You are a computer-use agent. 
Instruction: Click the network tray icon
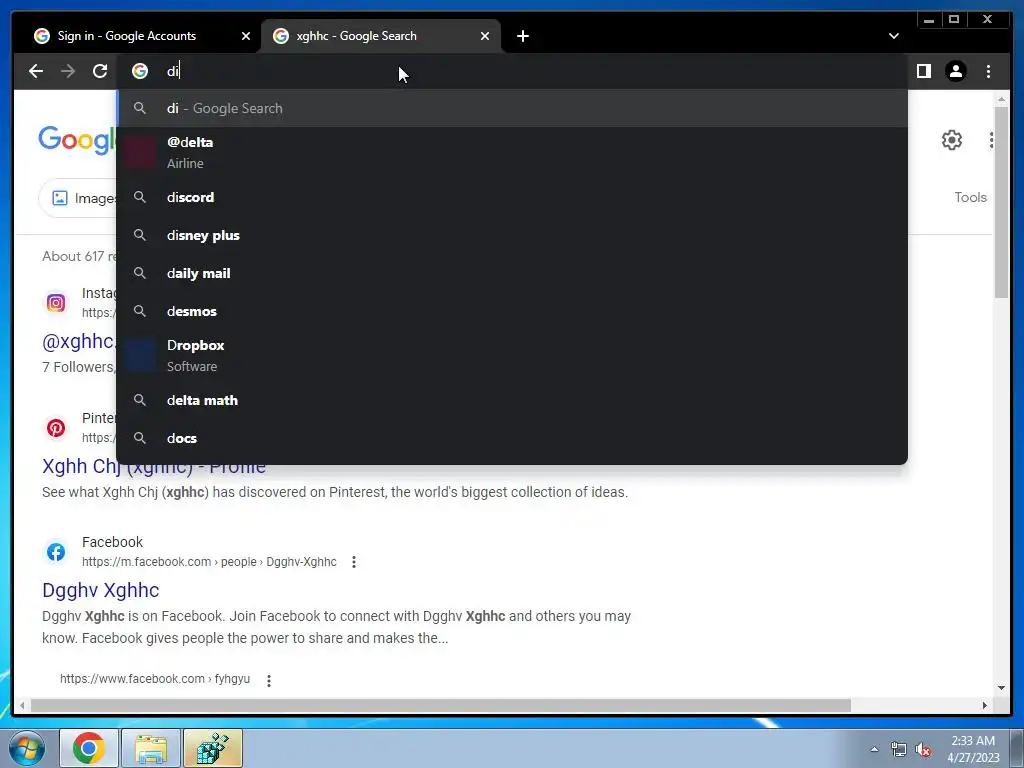coord(899,749)
